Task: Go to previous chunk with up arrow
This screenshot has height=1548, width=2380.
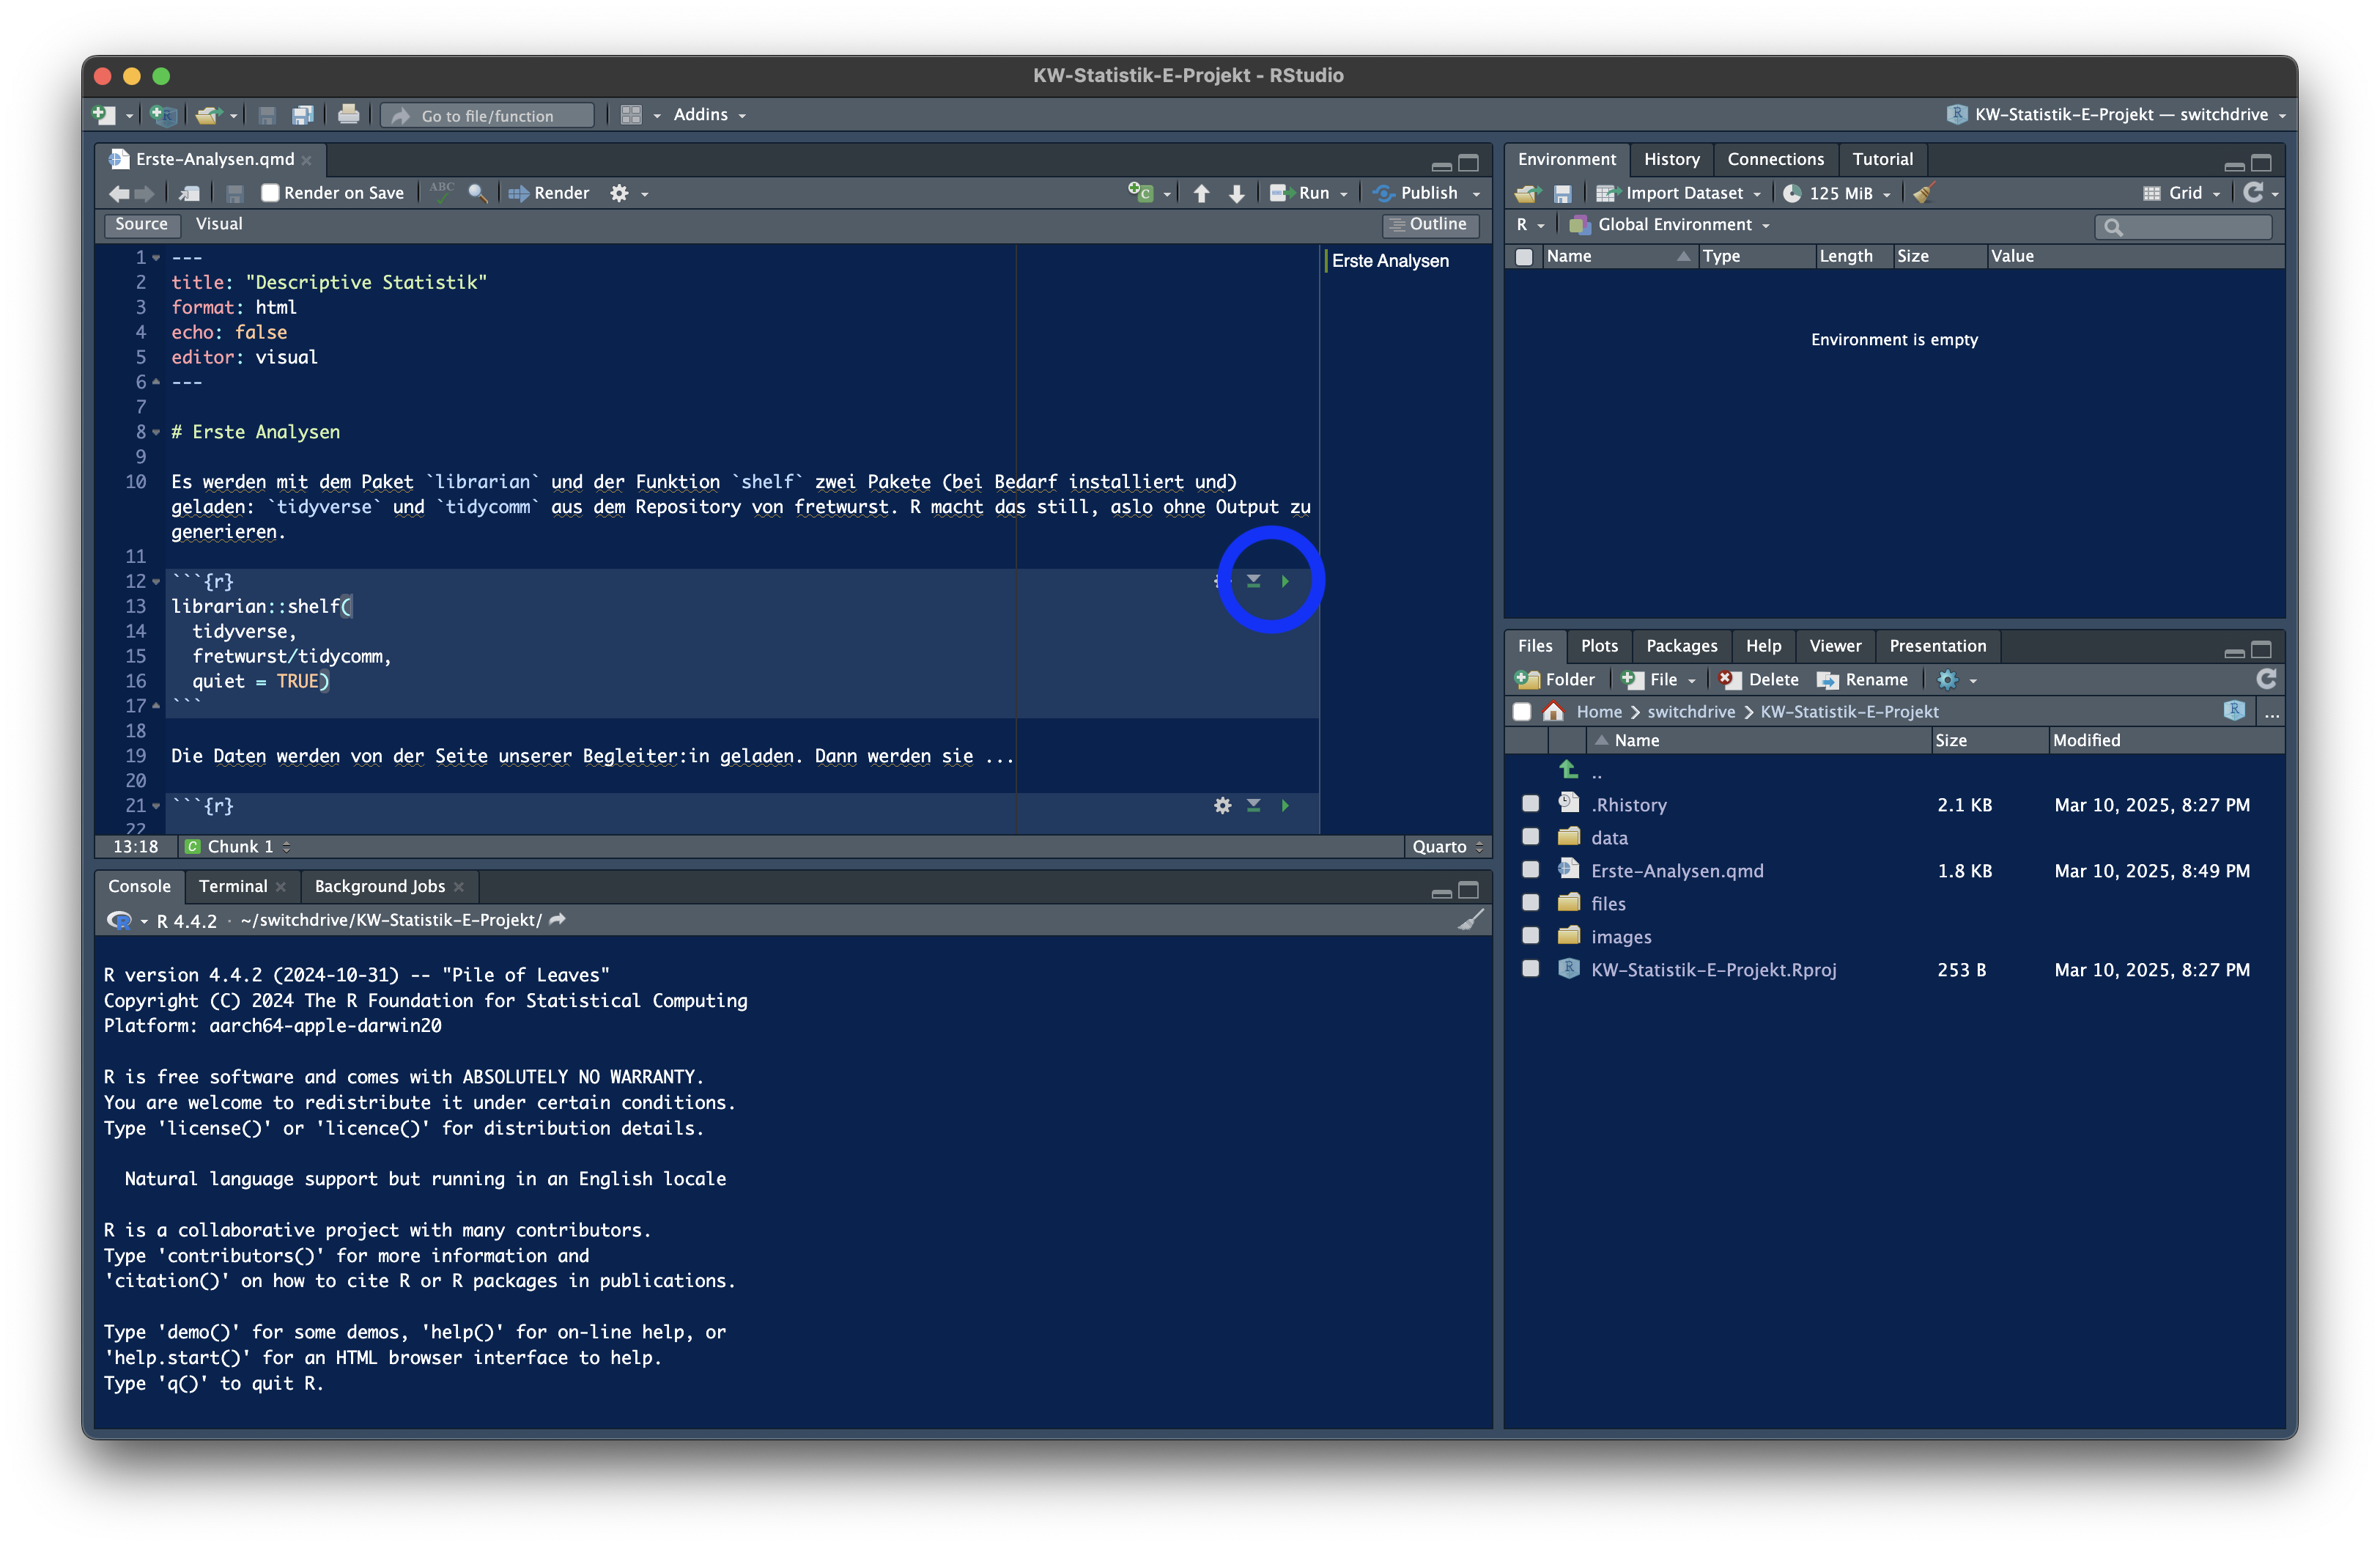Action: 1201,193
